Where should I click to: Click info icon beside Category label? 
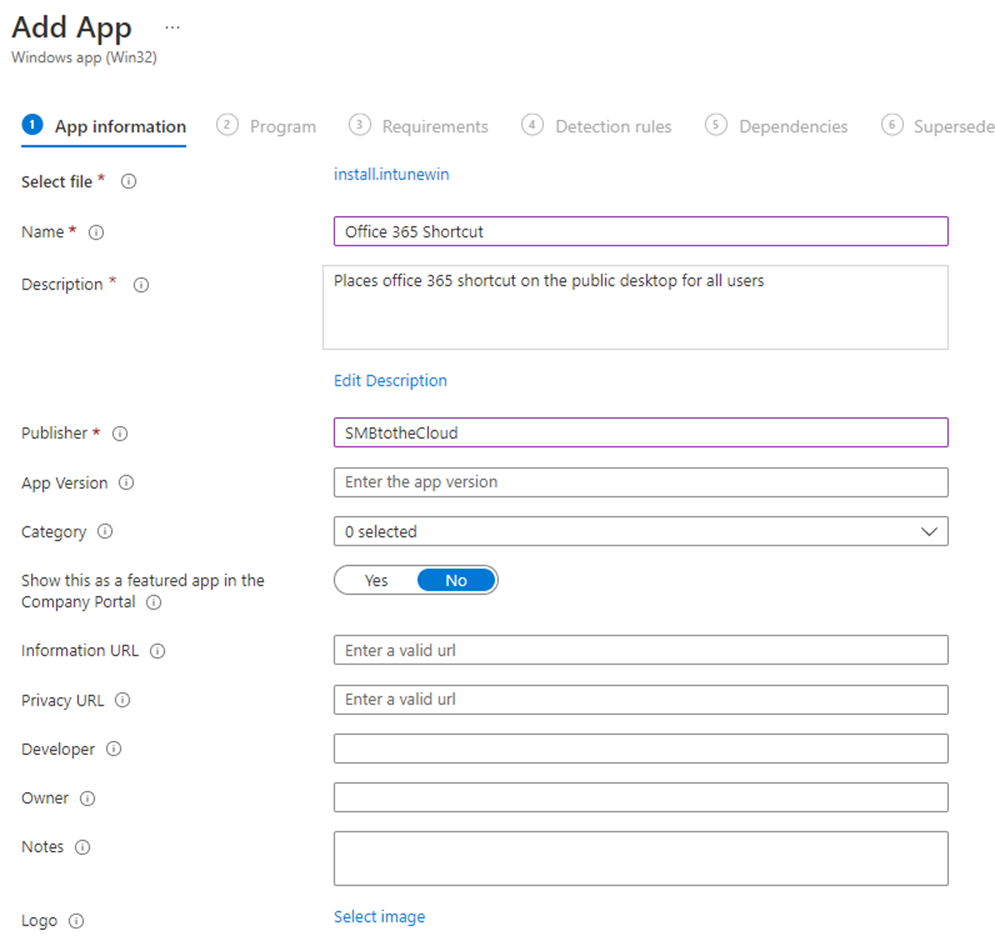[105, 532]
